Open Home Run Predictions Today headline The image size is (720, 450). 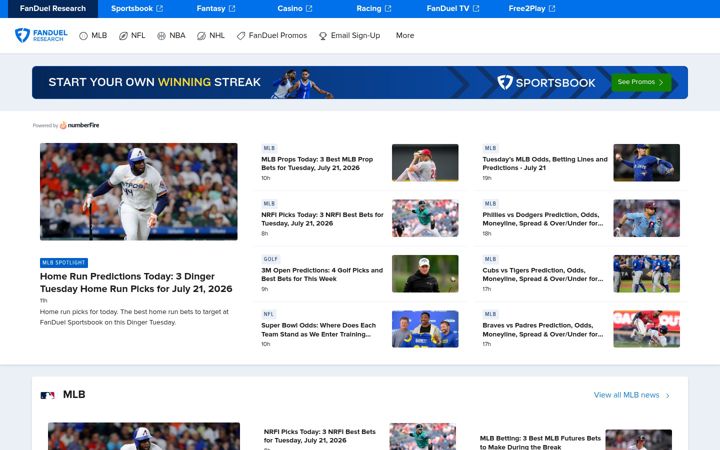[136, 282]
